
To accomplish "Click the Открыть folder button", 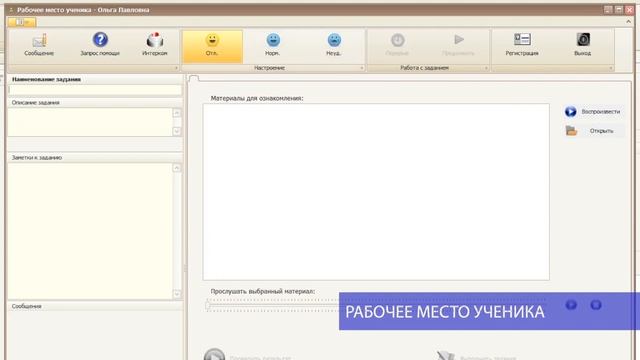I will [x=594, y=131].
